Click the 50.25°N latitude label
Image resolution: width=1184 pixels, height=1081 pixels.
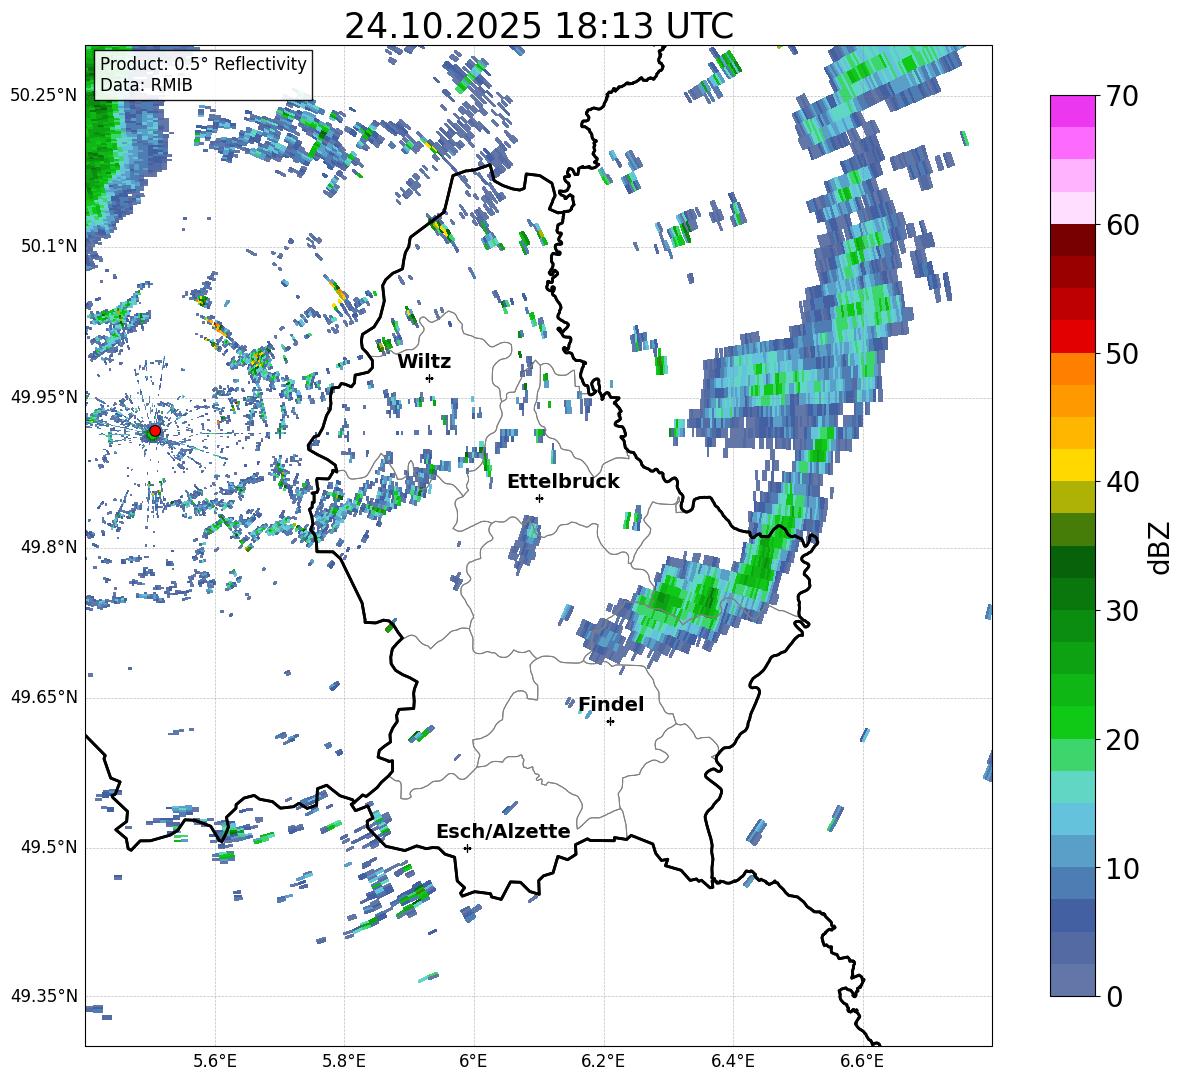(x=44, y=95)
